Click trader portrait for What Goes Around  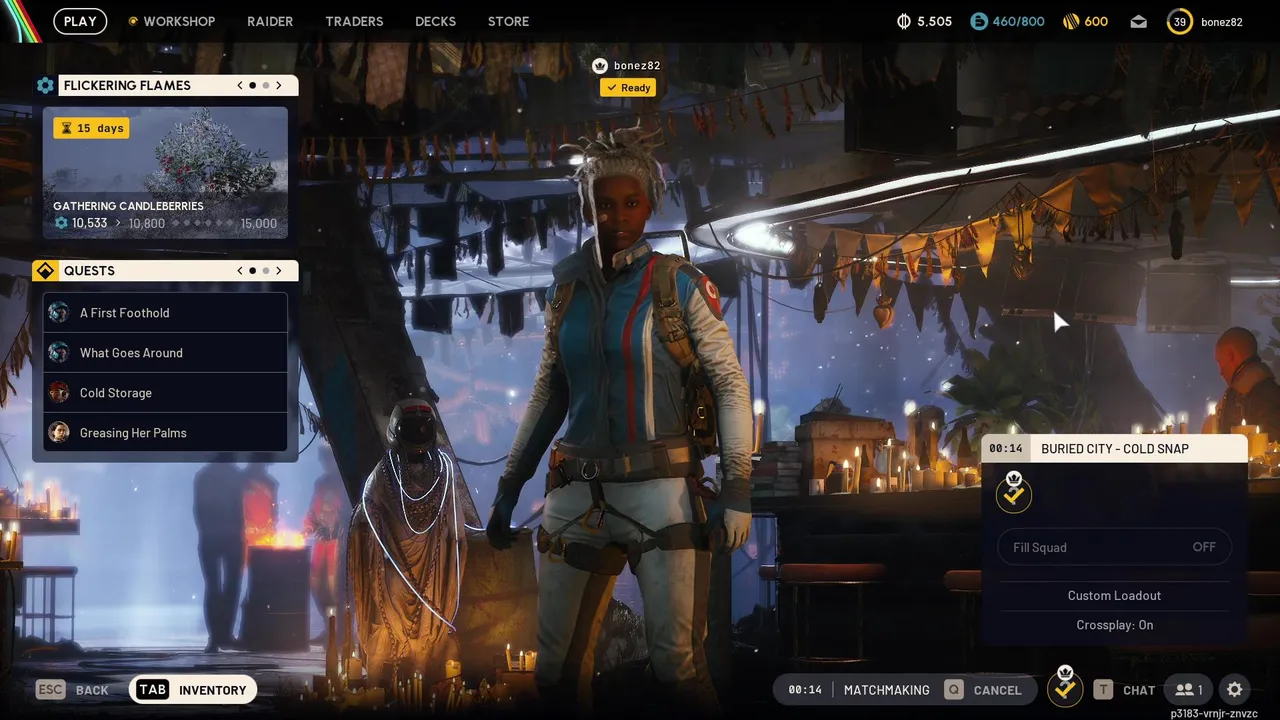tap(59, 352)
